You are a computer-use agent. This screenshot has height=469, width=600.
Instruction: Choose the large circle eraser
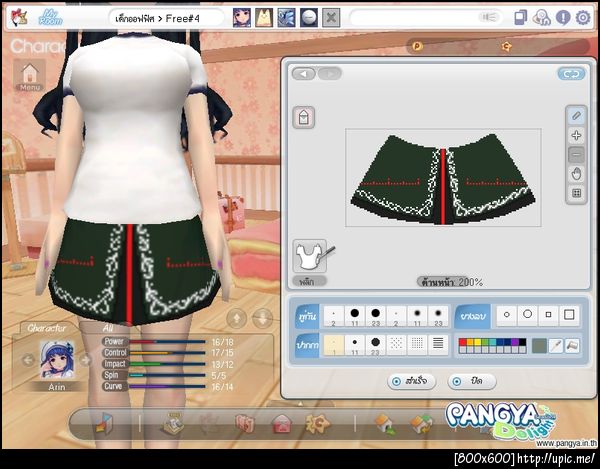527,315
